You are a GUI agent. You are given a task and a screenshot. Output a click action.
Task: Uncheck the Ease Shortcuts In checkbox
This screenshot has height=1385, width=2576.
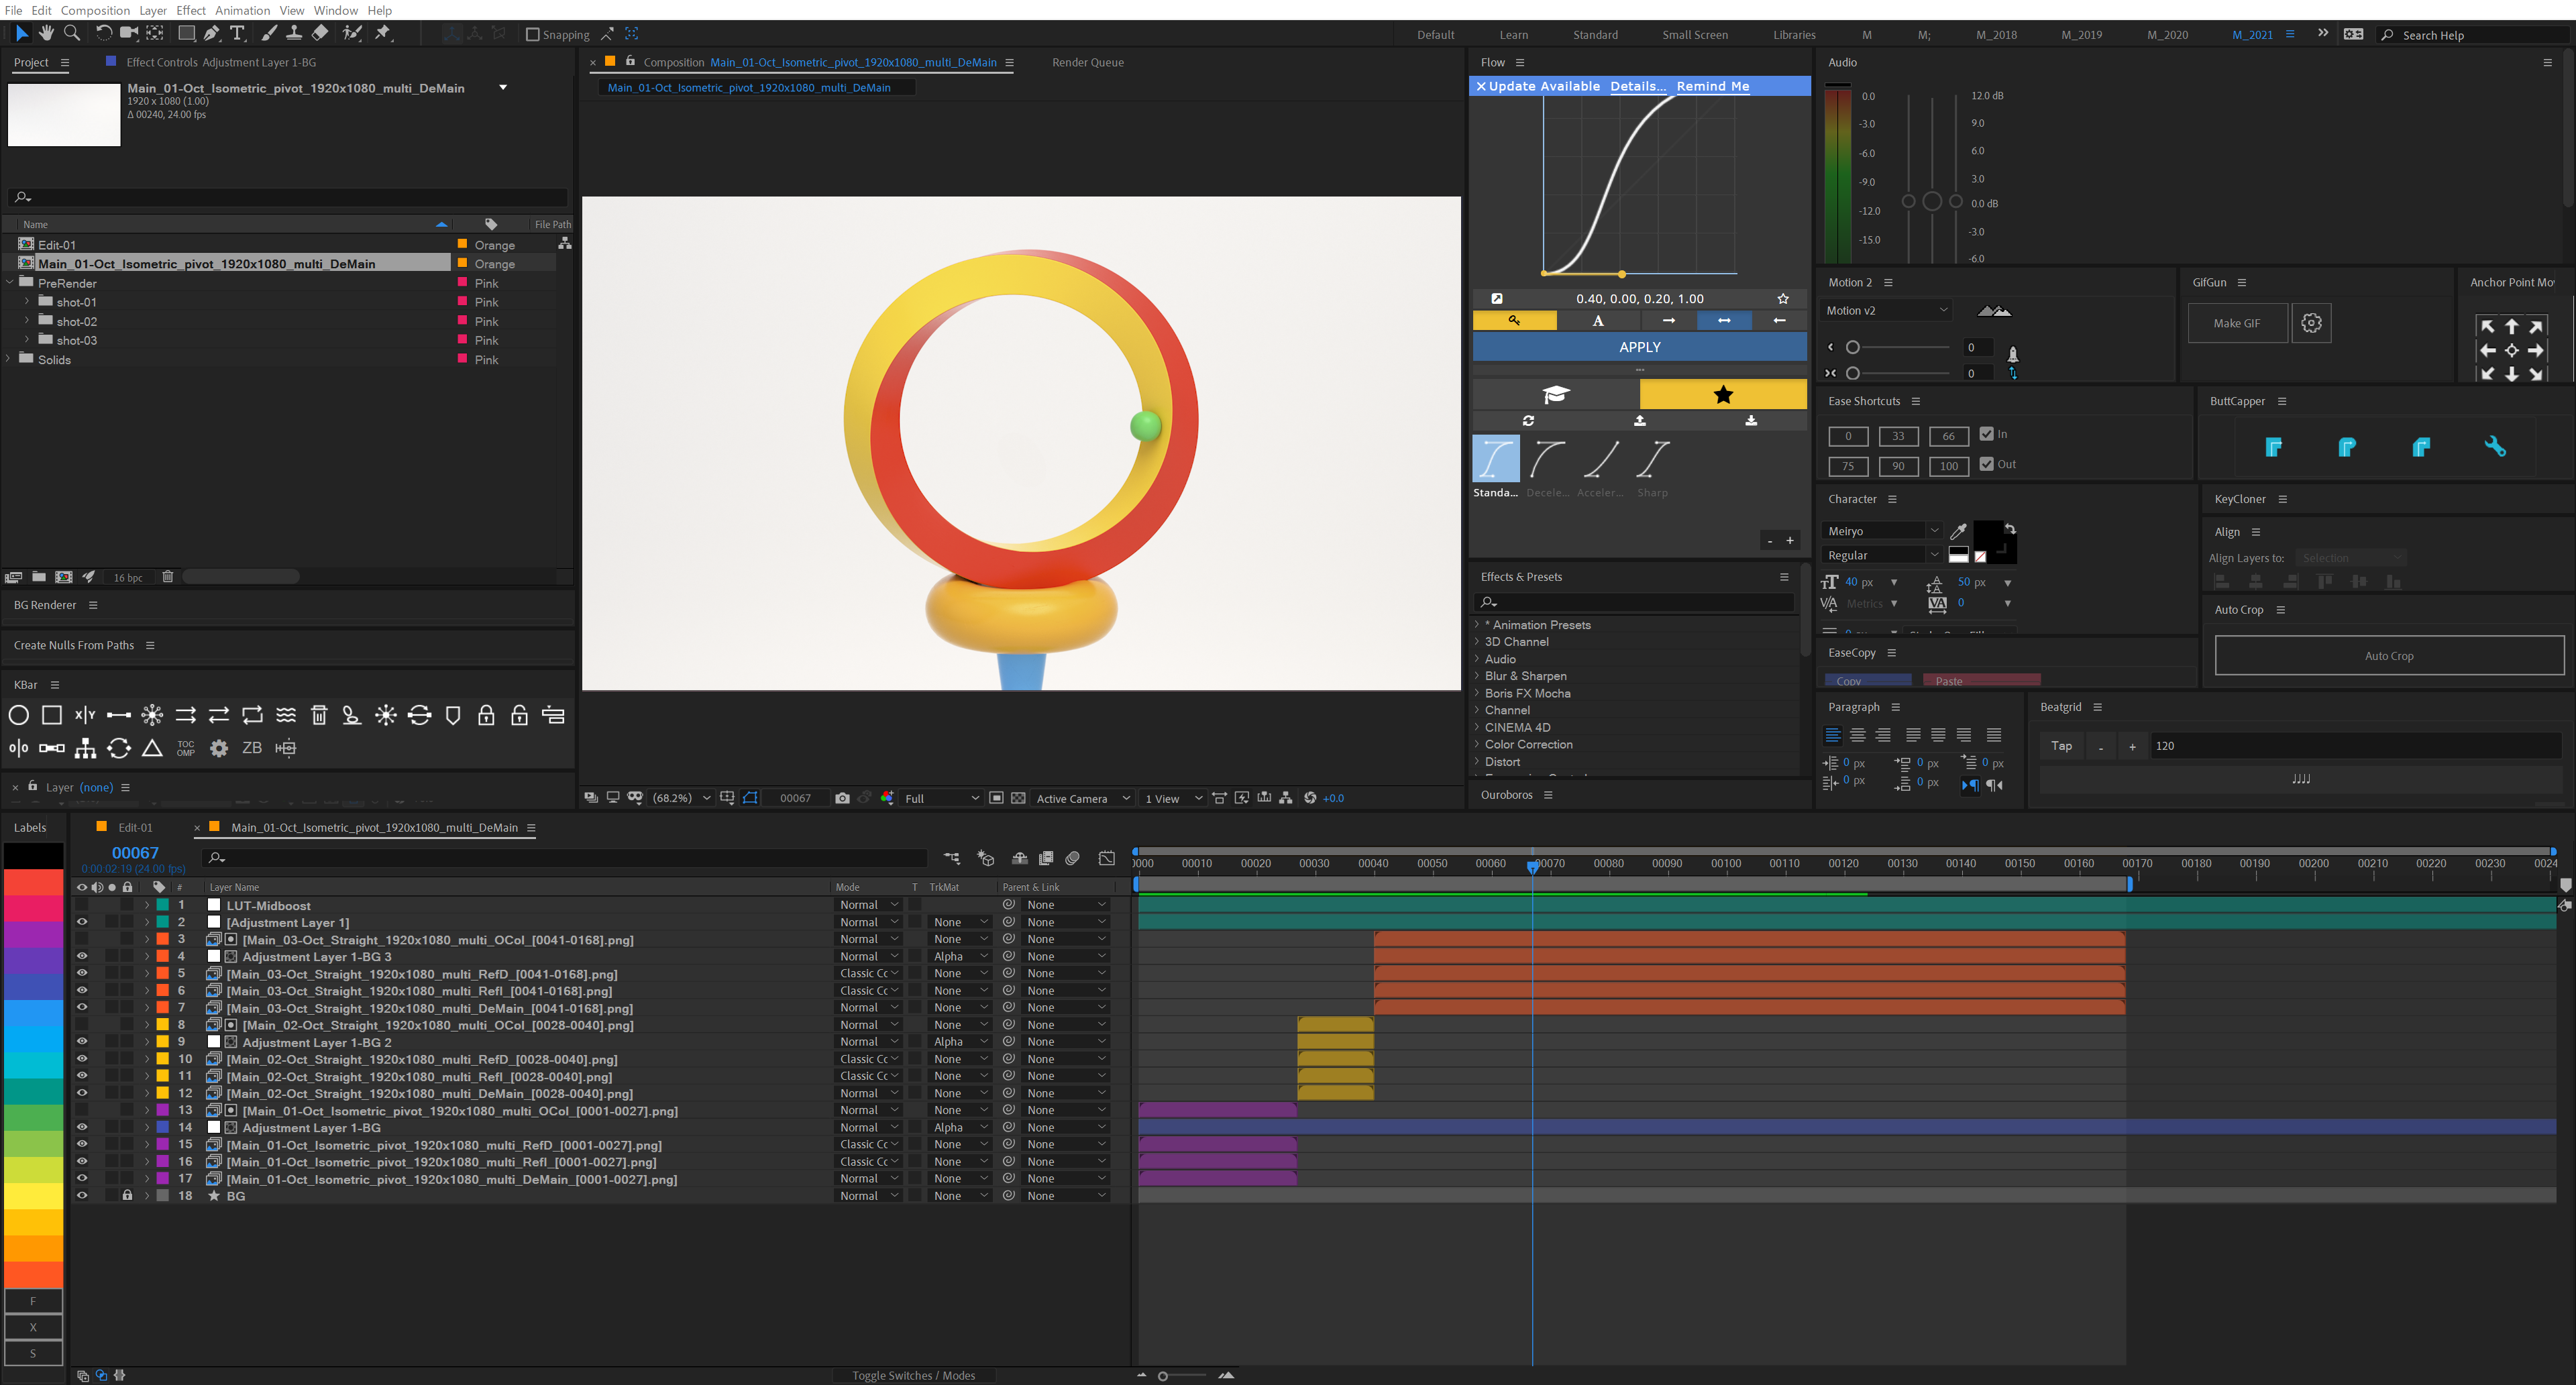click(1986, 434)
